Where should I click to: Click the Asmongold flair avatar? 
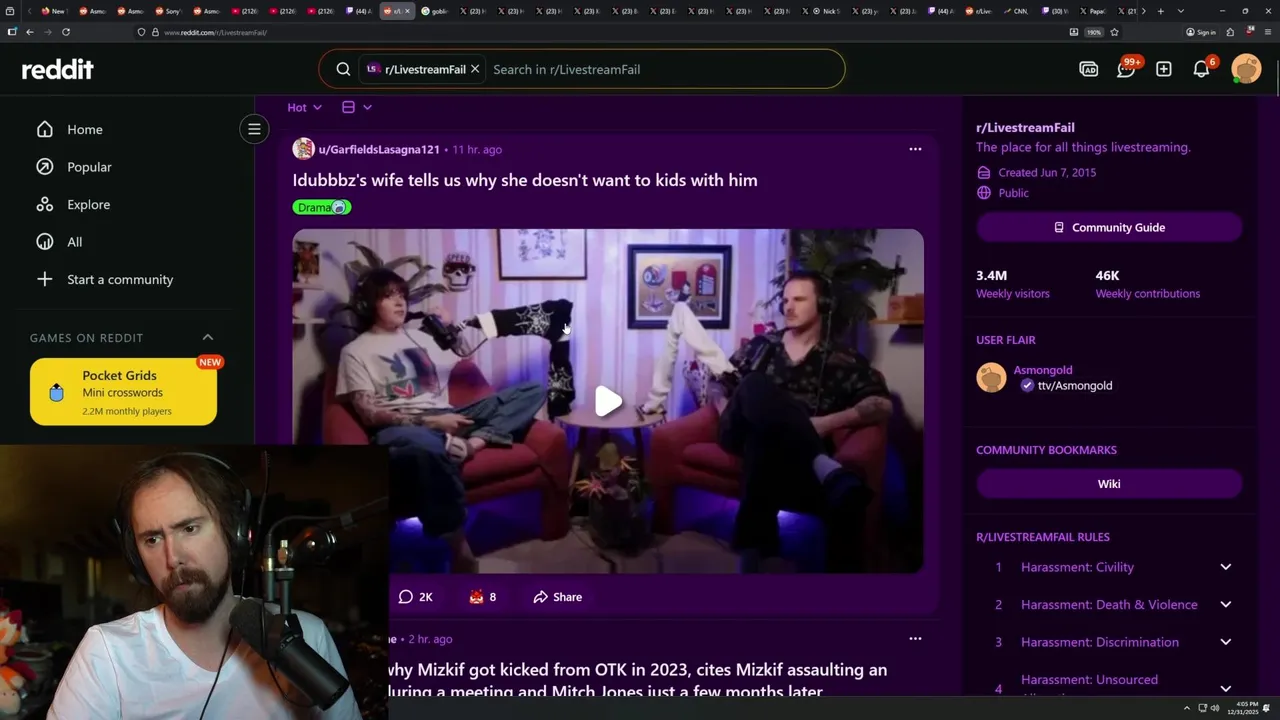pos(991,377)
